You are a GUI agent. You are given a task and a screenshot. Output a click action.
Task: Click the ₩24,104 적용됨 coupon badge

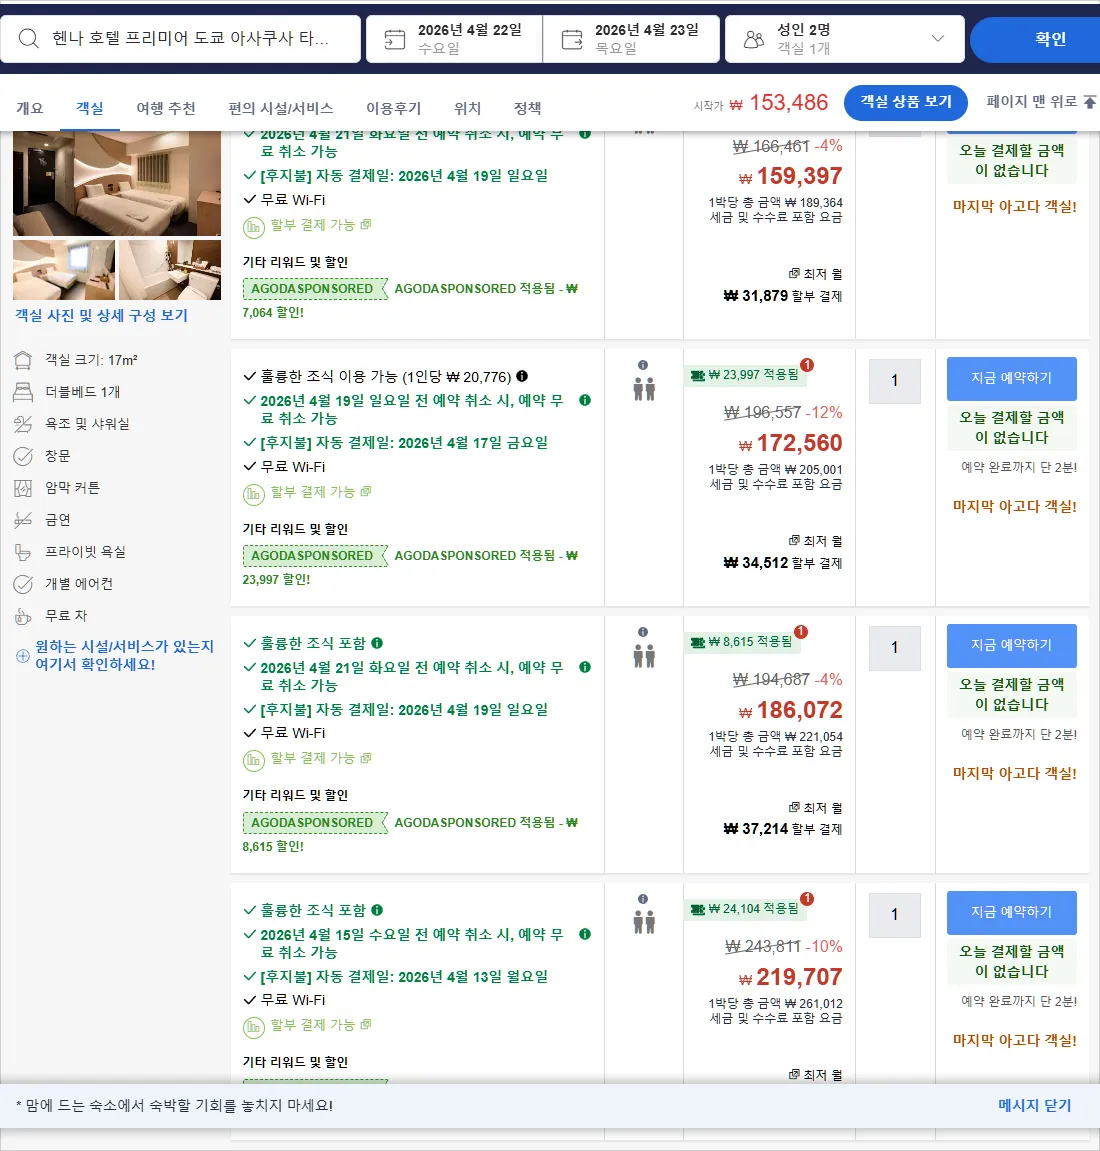point(746,909)
